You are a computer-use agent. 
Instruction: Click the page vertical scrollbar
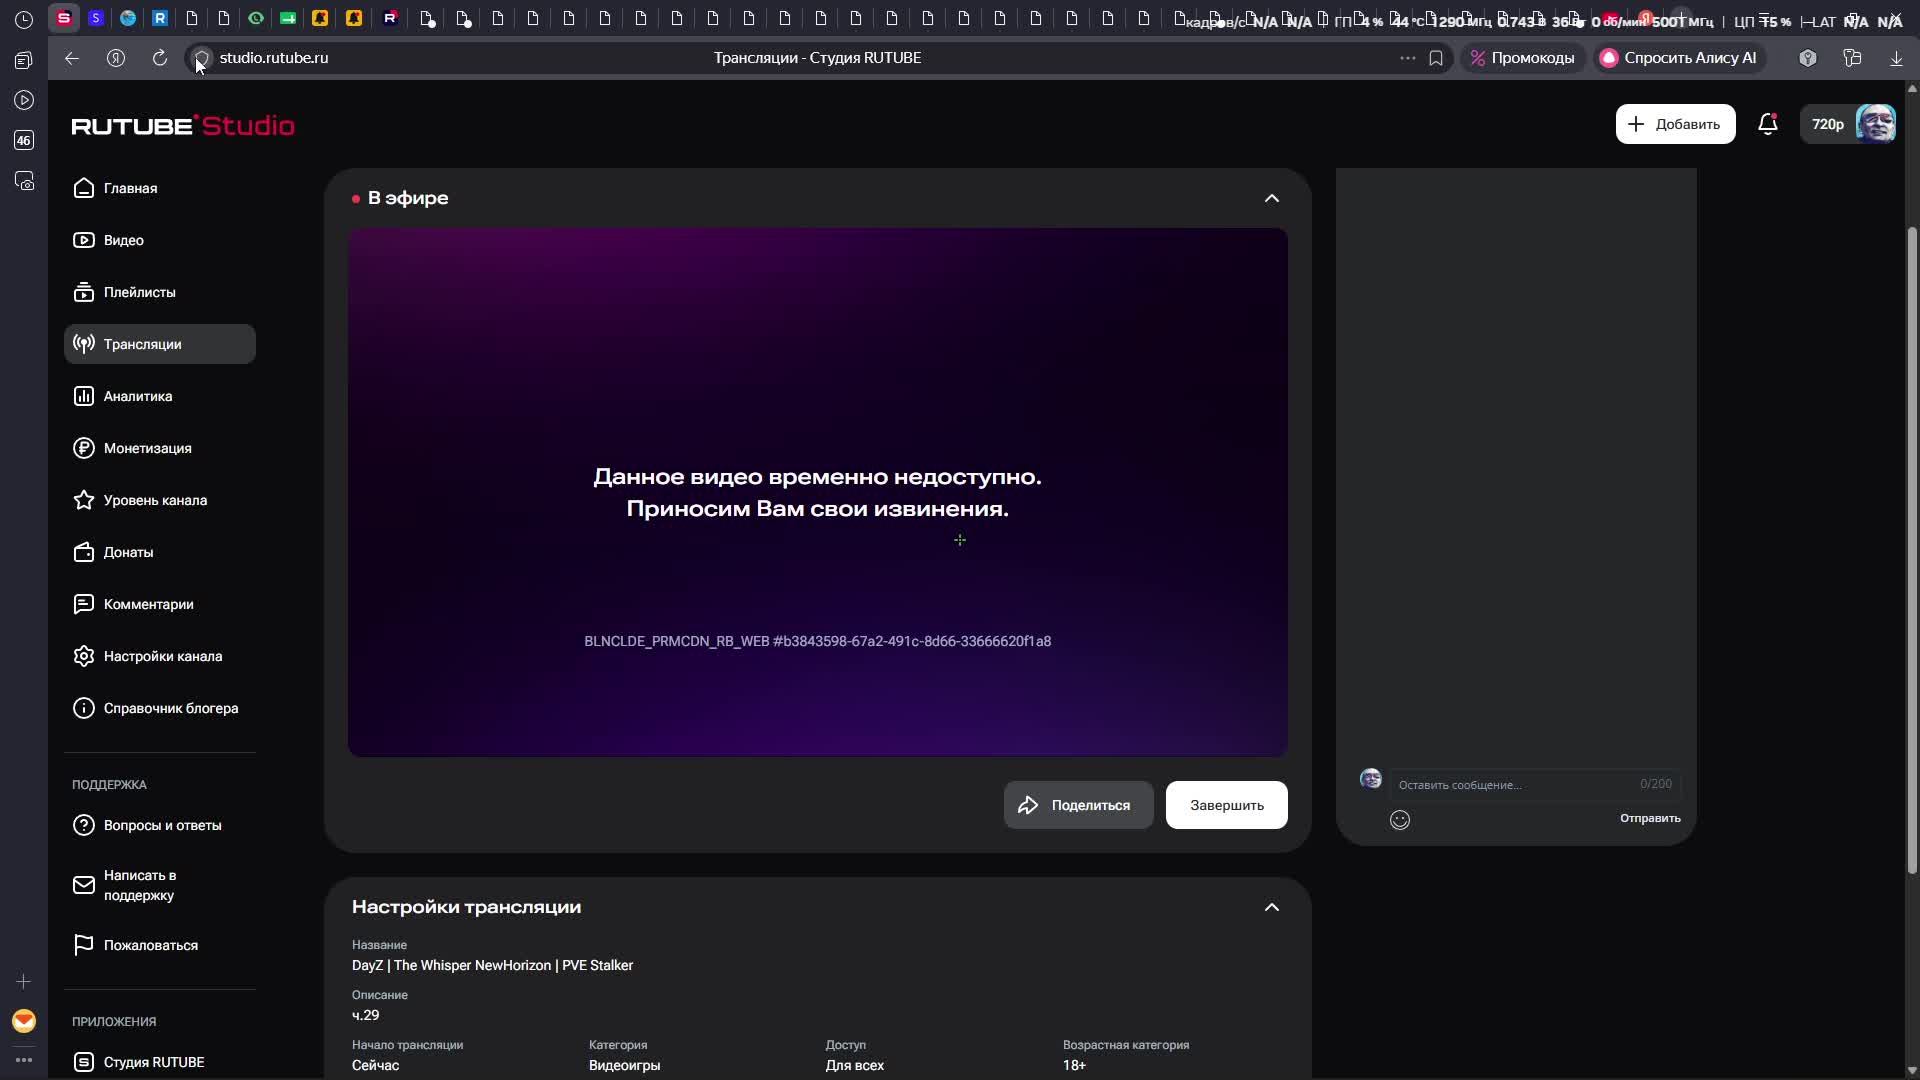(1912, 550)
